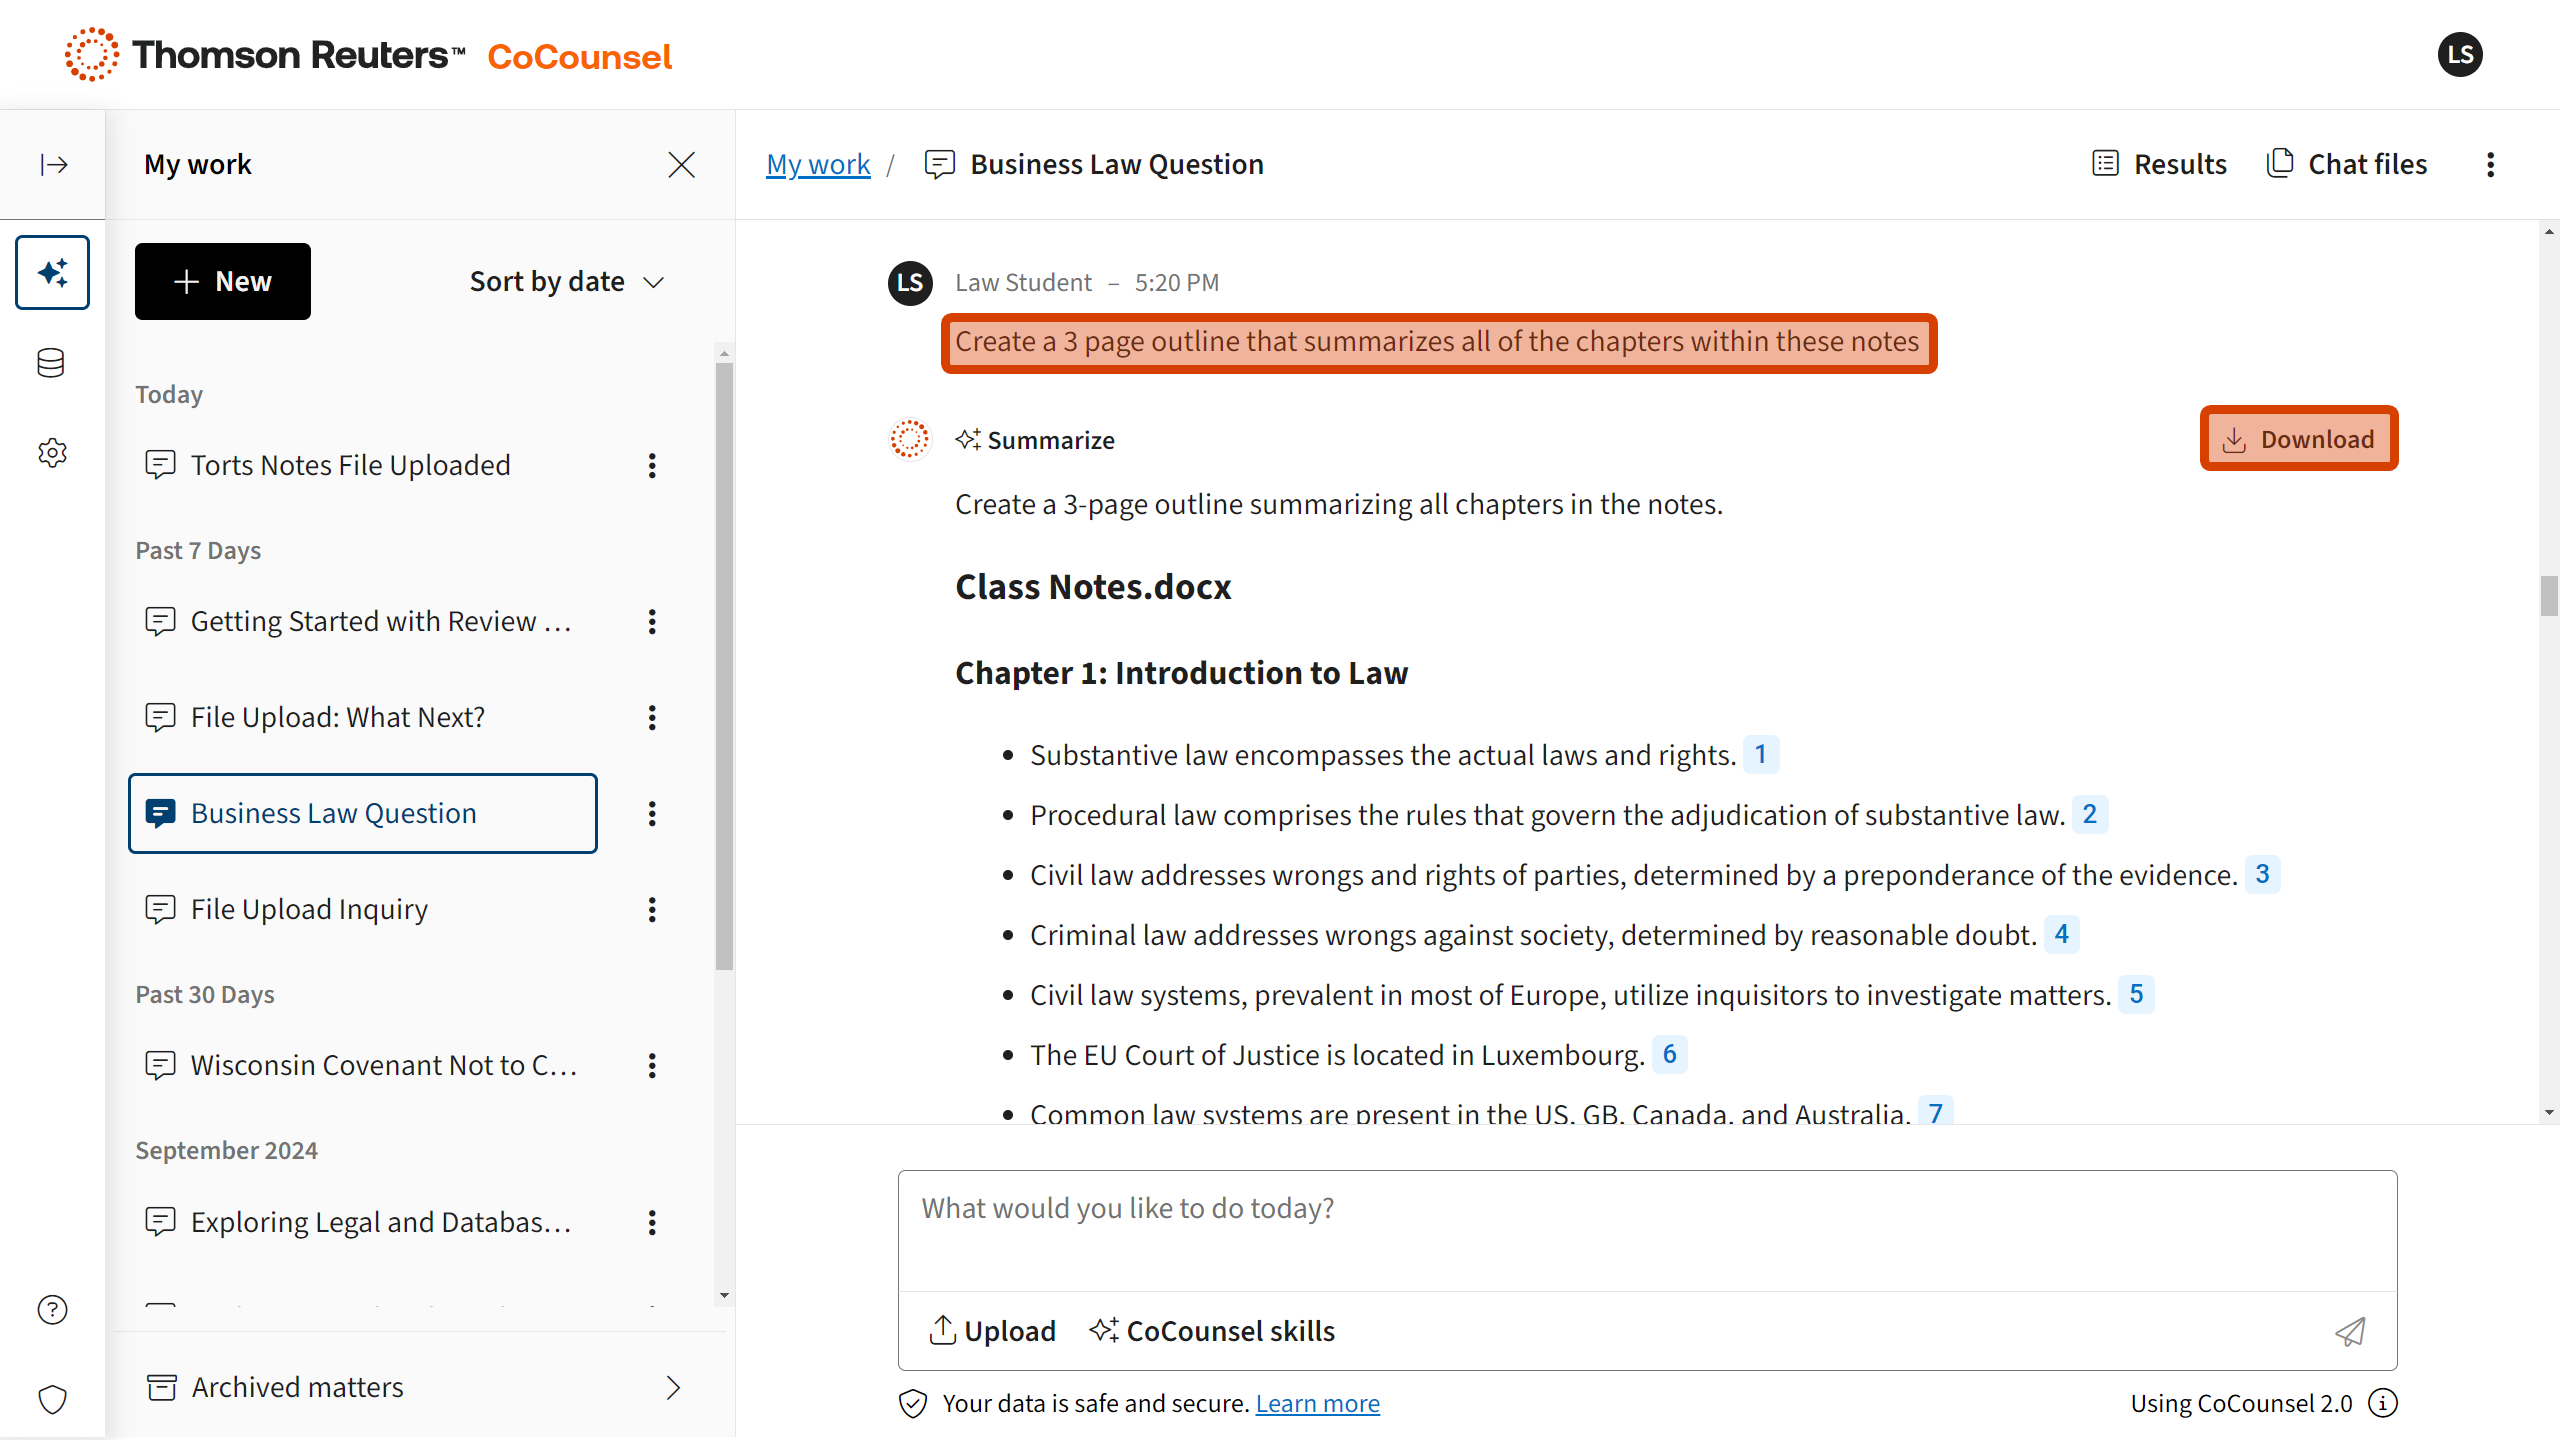Open options menu for Torts Notes File Uploaded

click(x=652, y=465)
